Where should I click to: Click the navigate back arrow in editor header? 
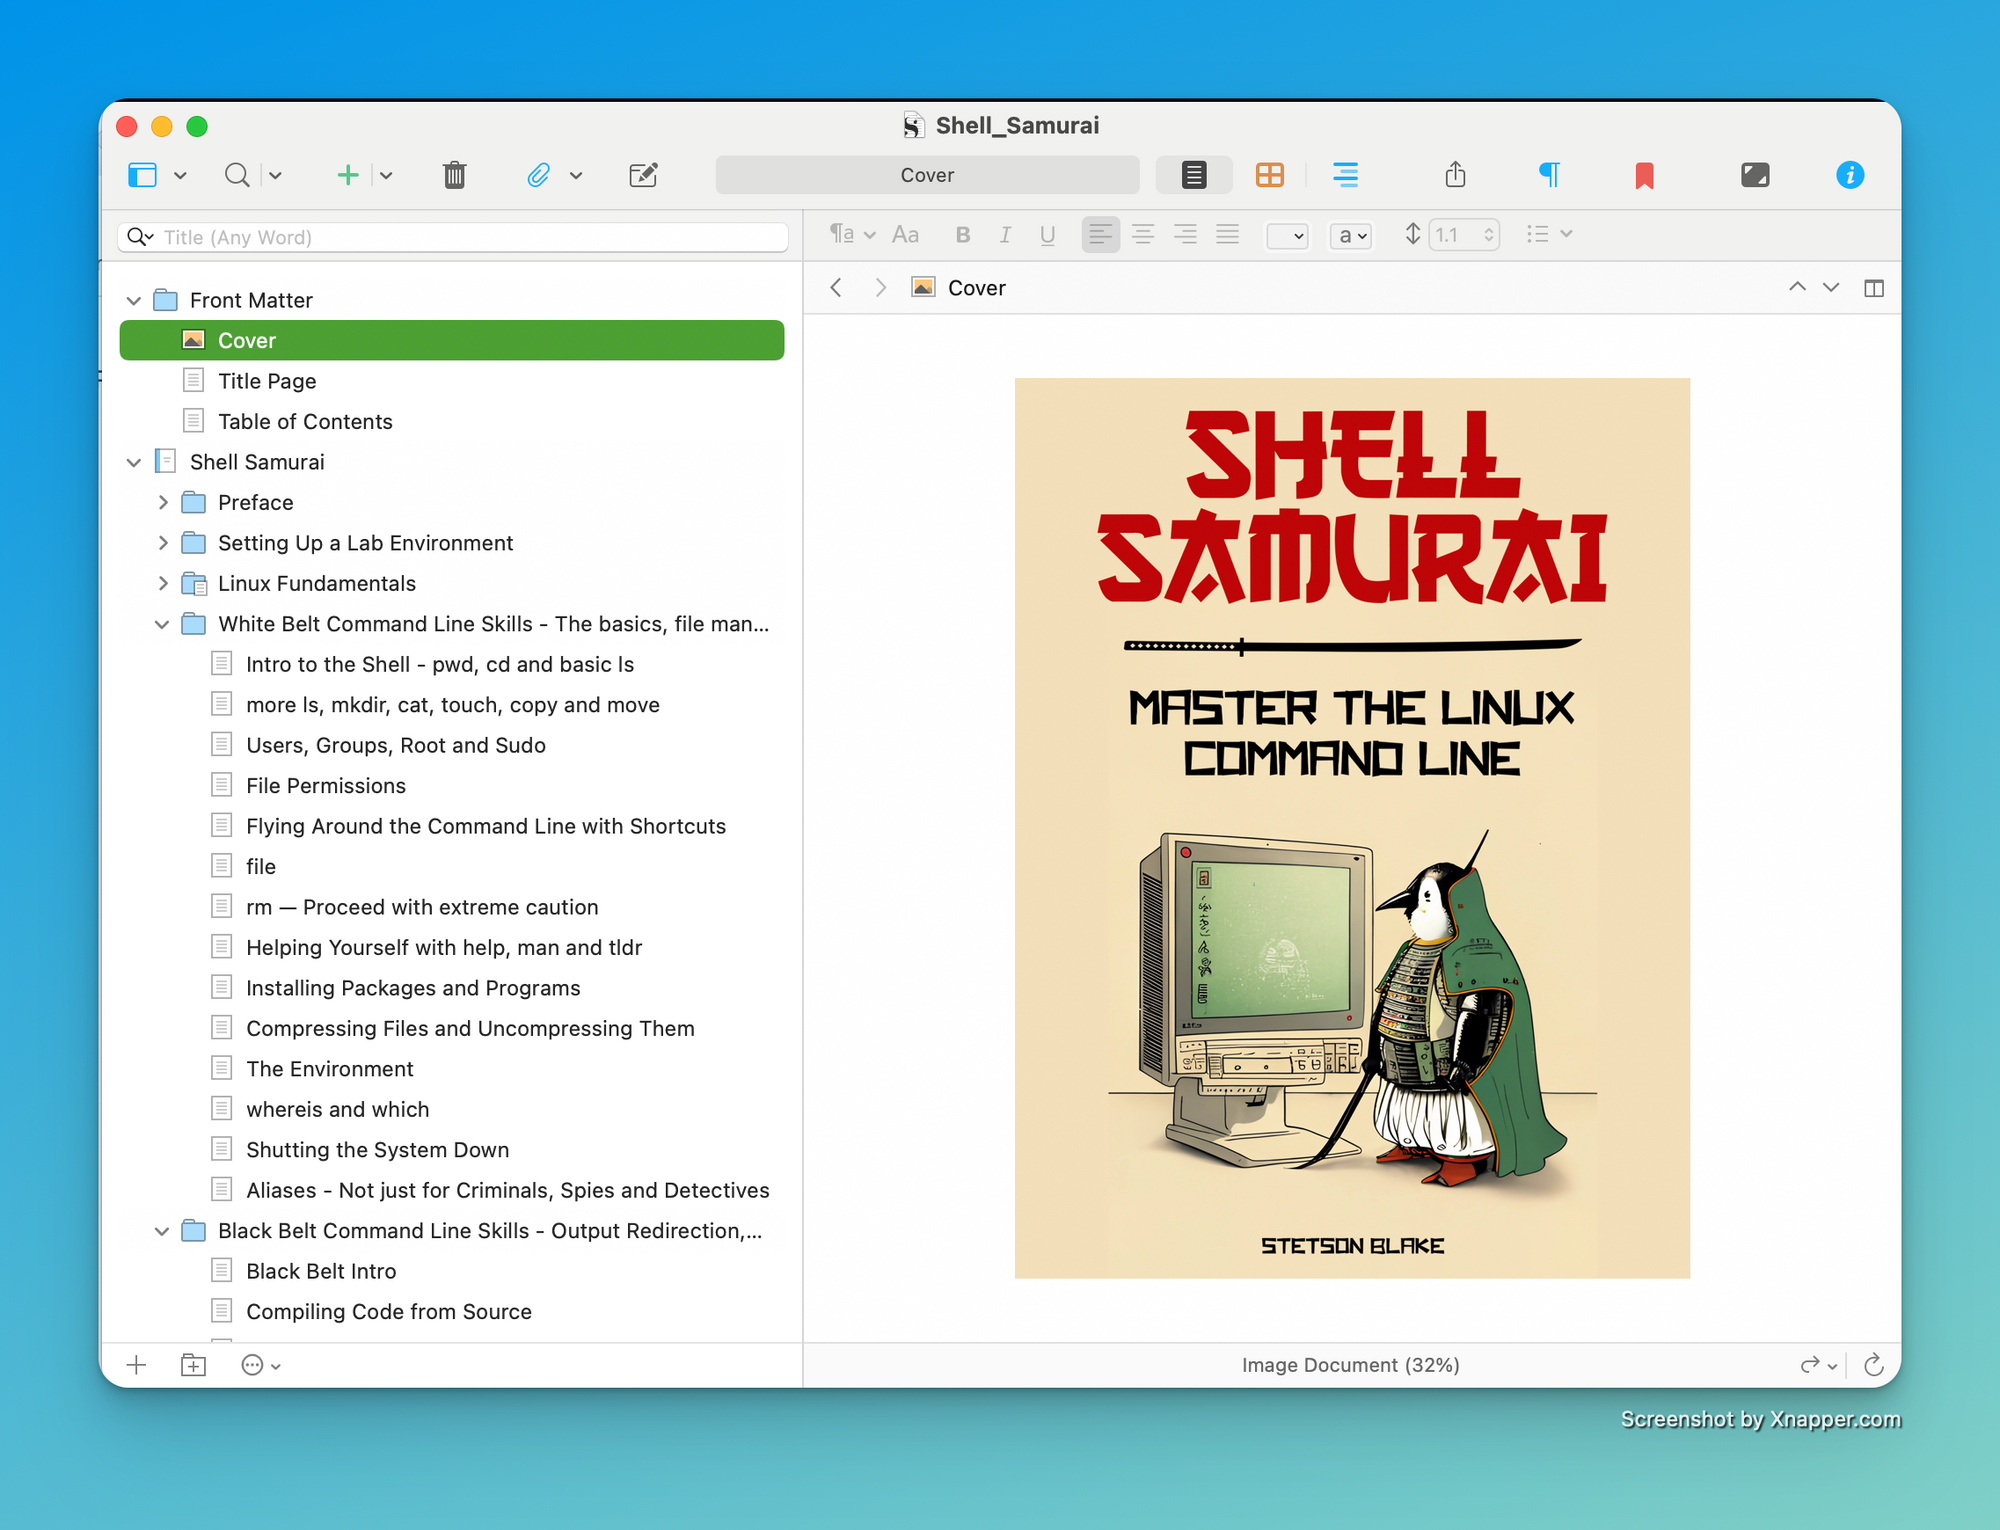tap(836, 288)
